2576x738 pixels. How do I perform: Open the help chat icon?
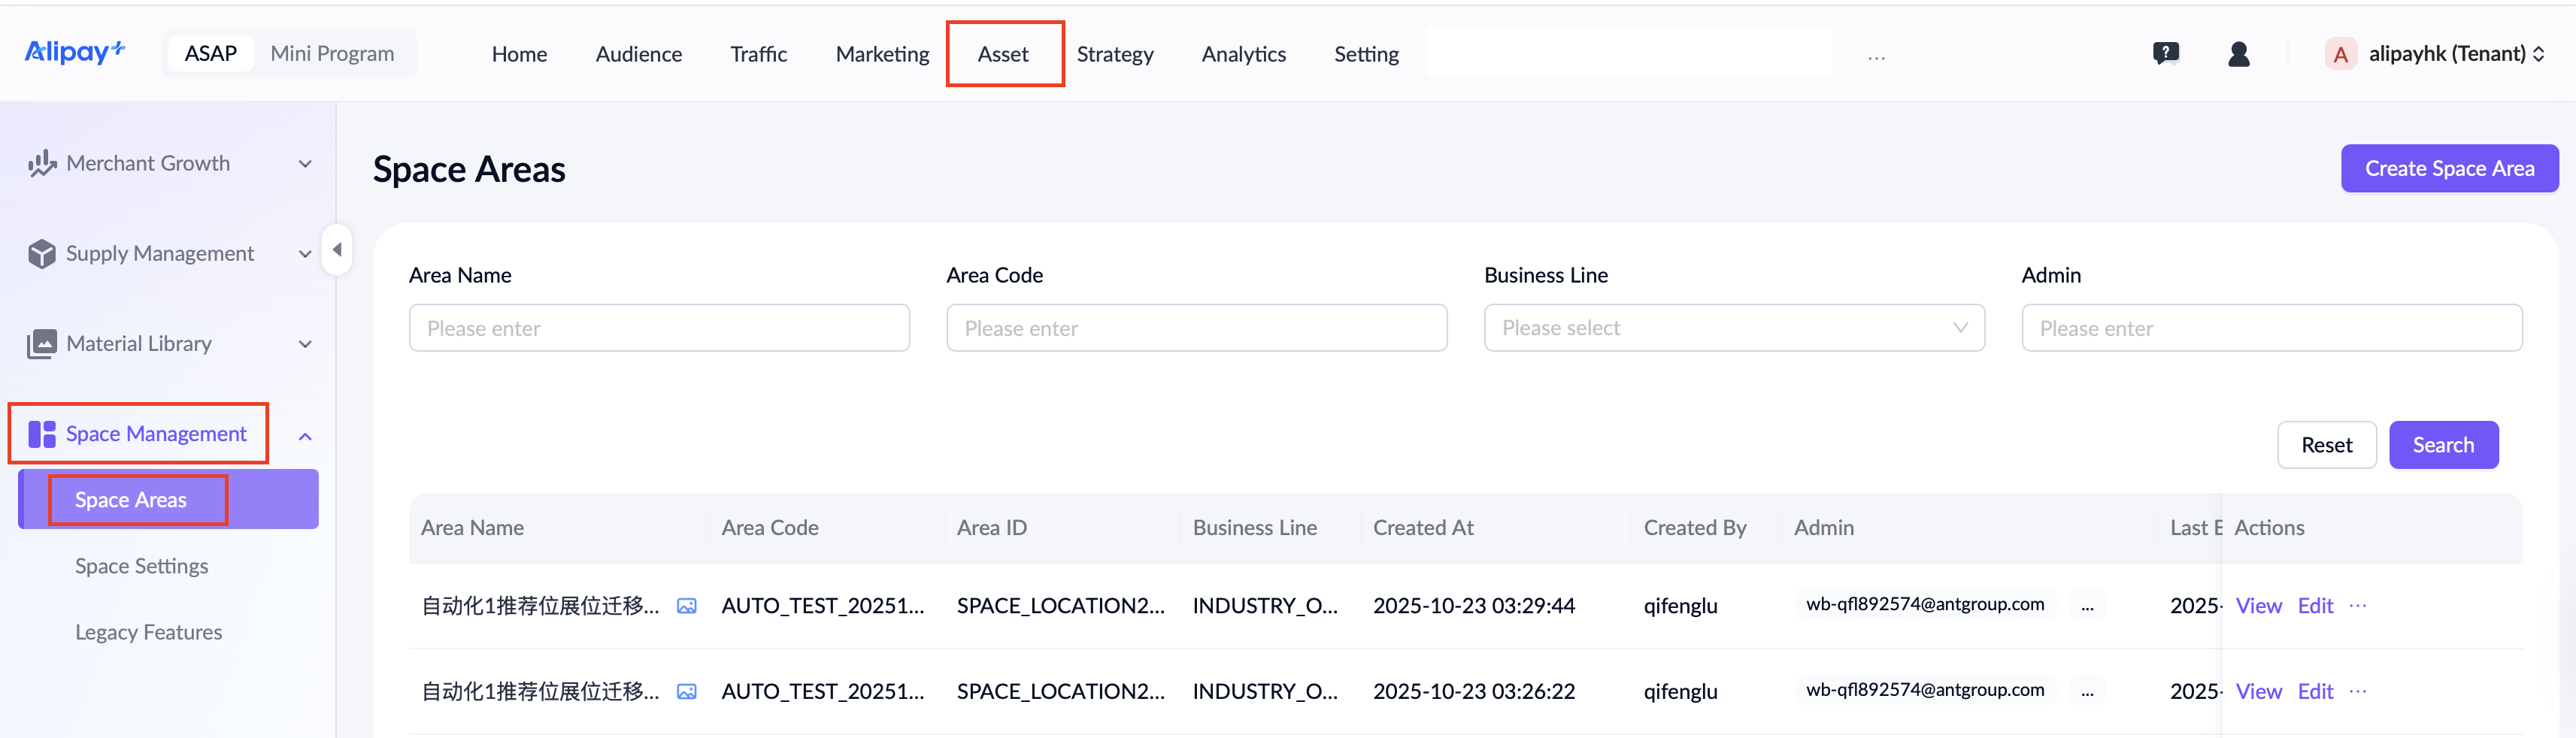pos(2165,54)
